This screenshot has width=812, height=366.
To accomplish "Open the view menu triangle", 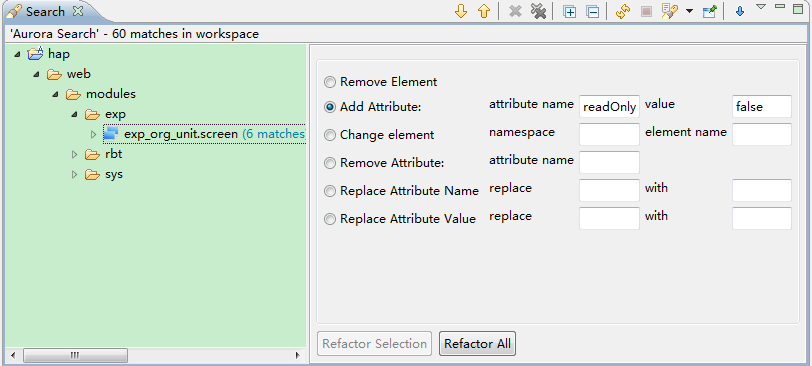I will click(x=761, y=7).
